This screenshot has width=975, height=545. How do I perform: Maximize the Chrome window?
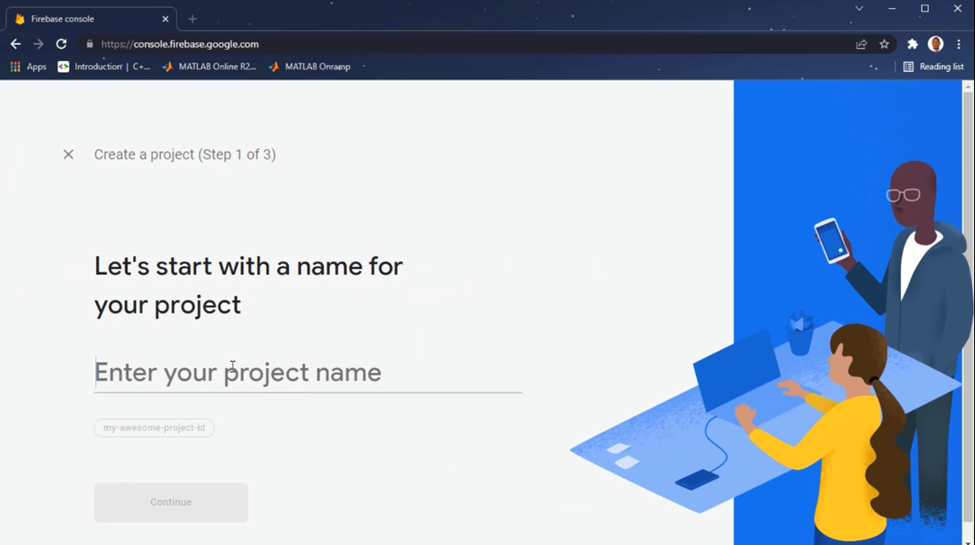925,9
